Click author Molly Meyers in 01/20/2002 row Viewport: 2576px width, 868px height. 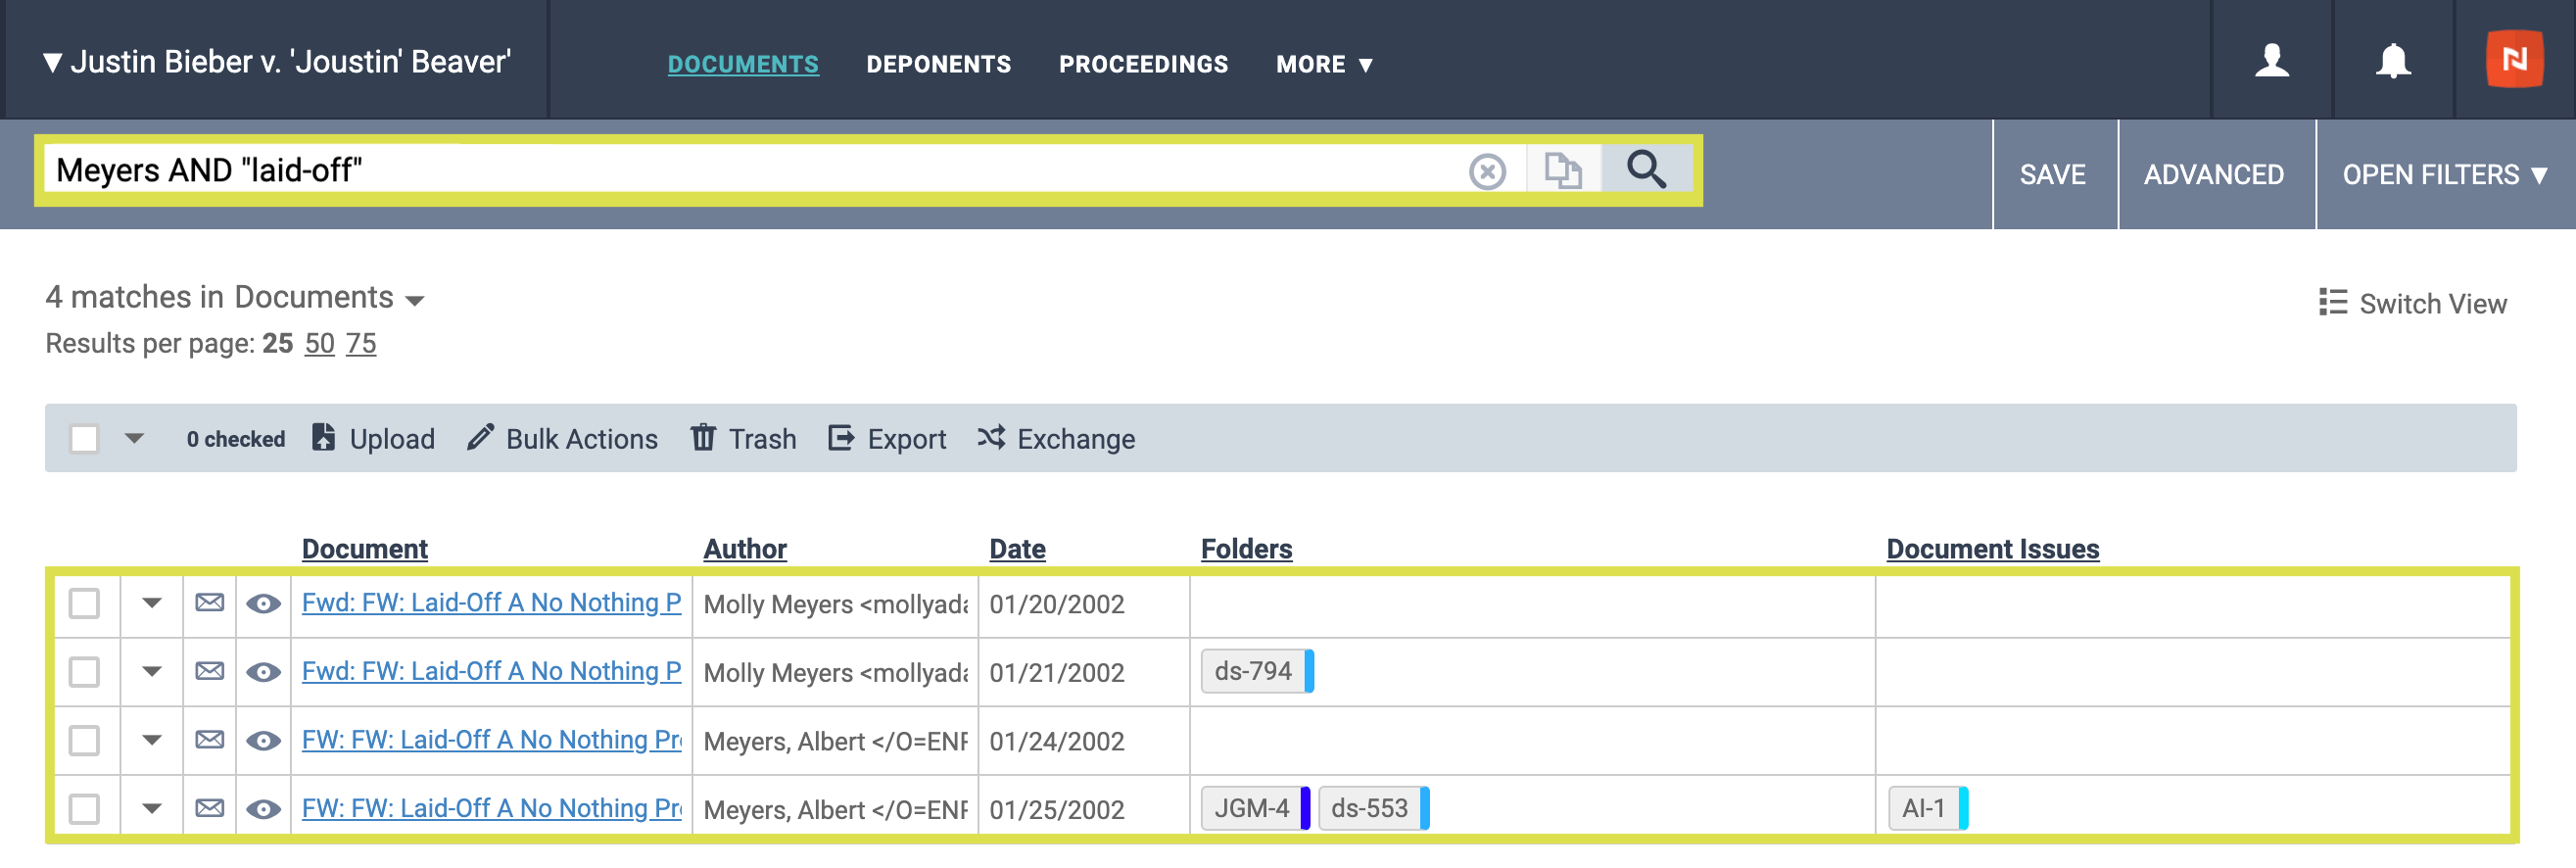pyautogui.click(x=835, y=604)
